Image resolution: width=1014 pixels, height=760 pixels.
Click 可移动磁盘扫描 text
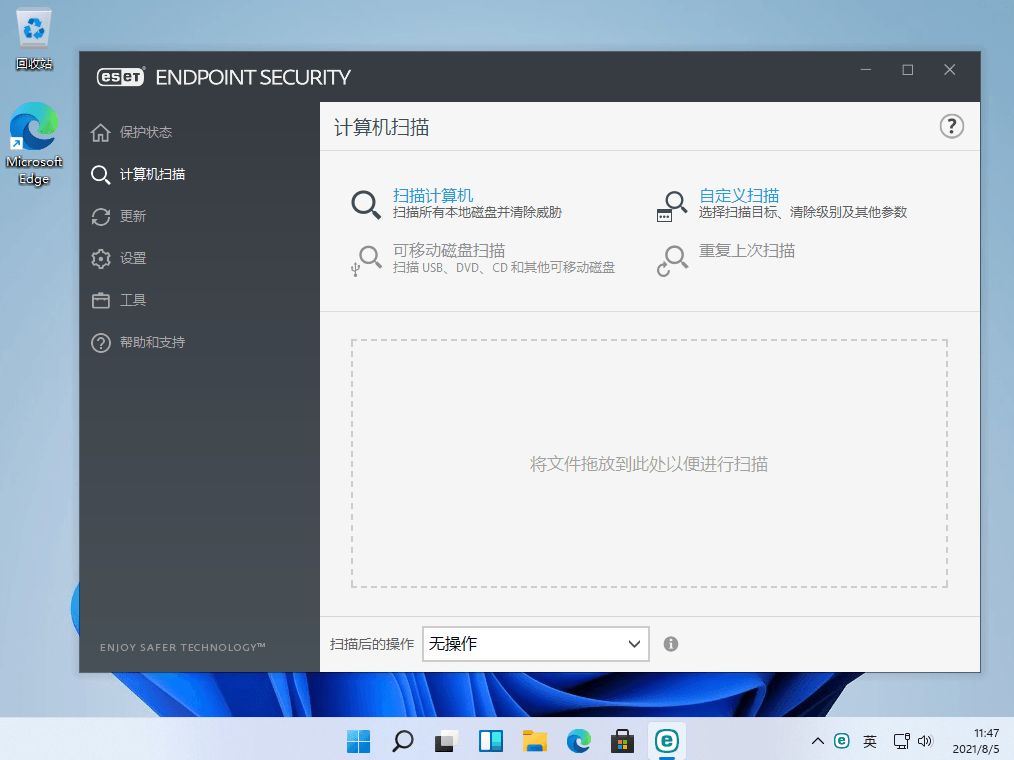[449, 250]
